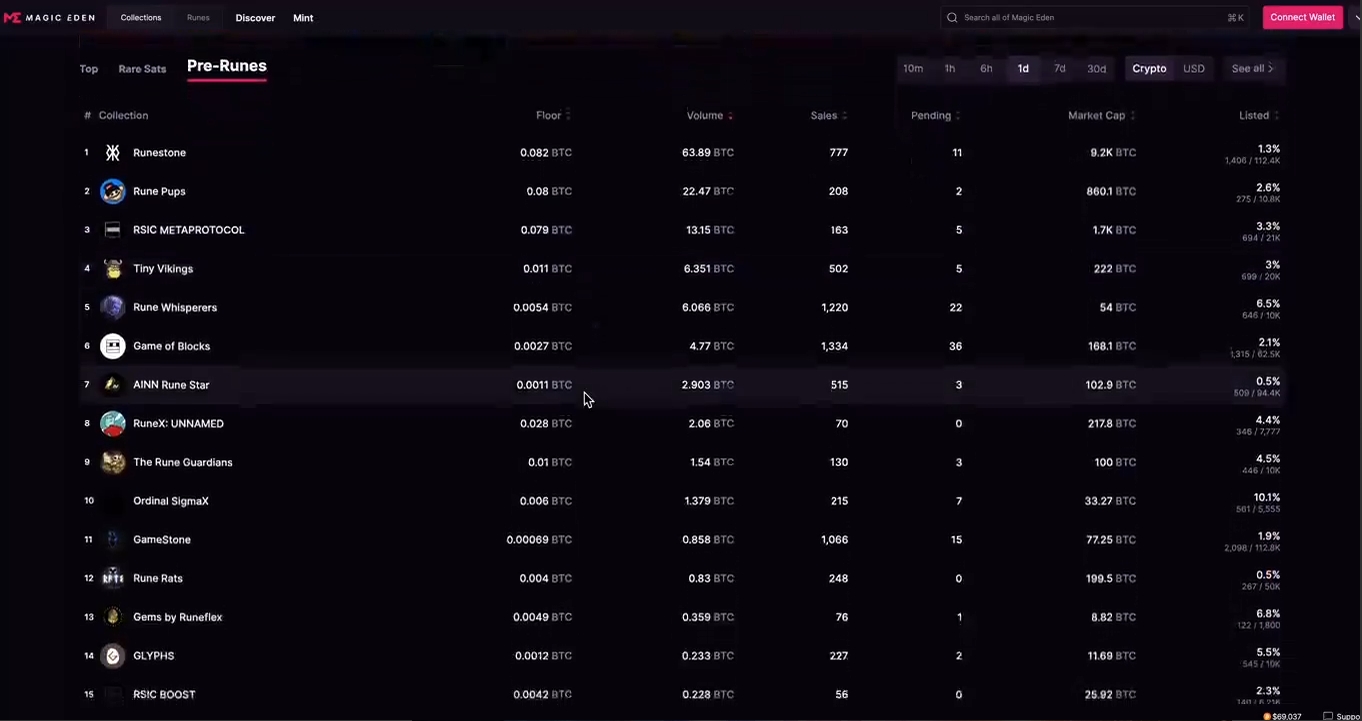Click the Magic Eden logo icon
This screenshot has height=721, width=1362.
coord(12,18)
